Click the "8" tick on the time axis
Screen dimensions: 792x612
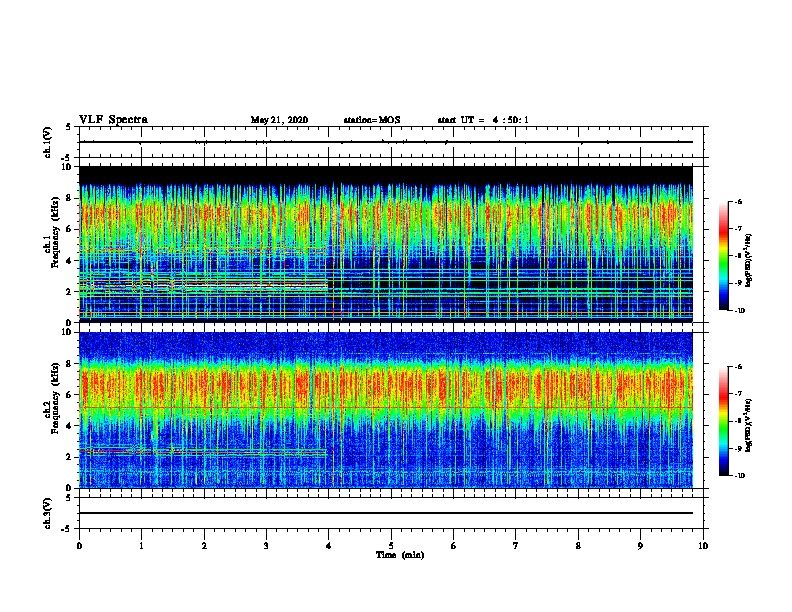click(x=578, y=546)
